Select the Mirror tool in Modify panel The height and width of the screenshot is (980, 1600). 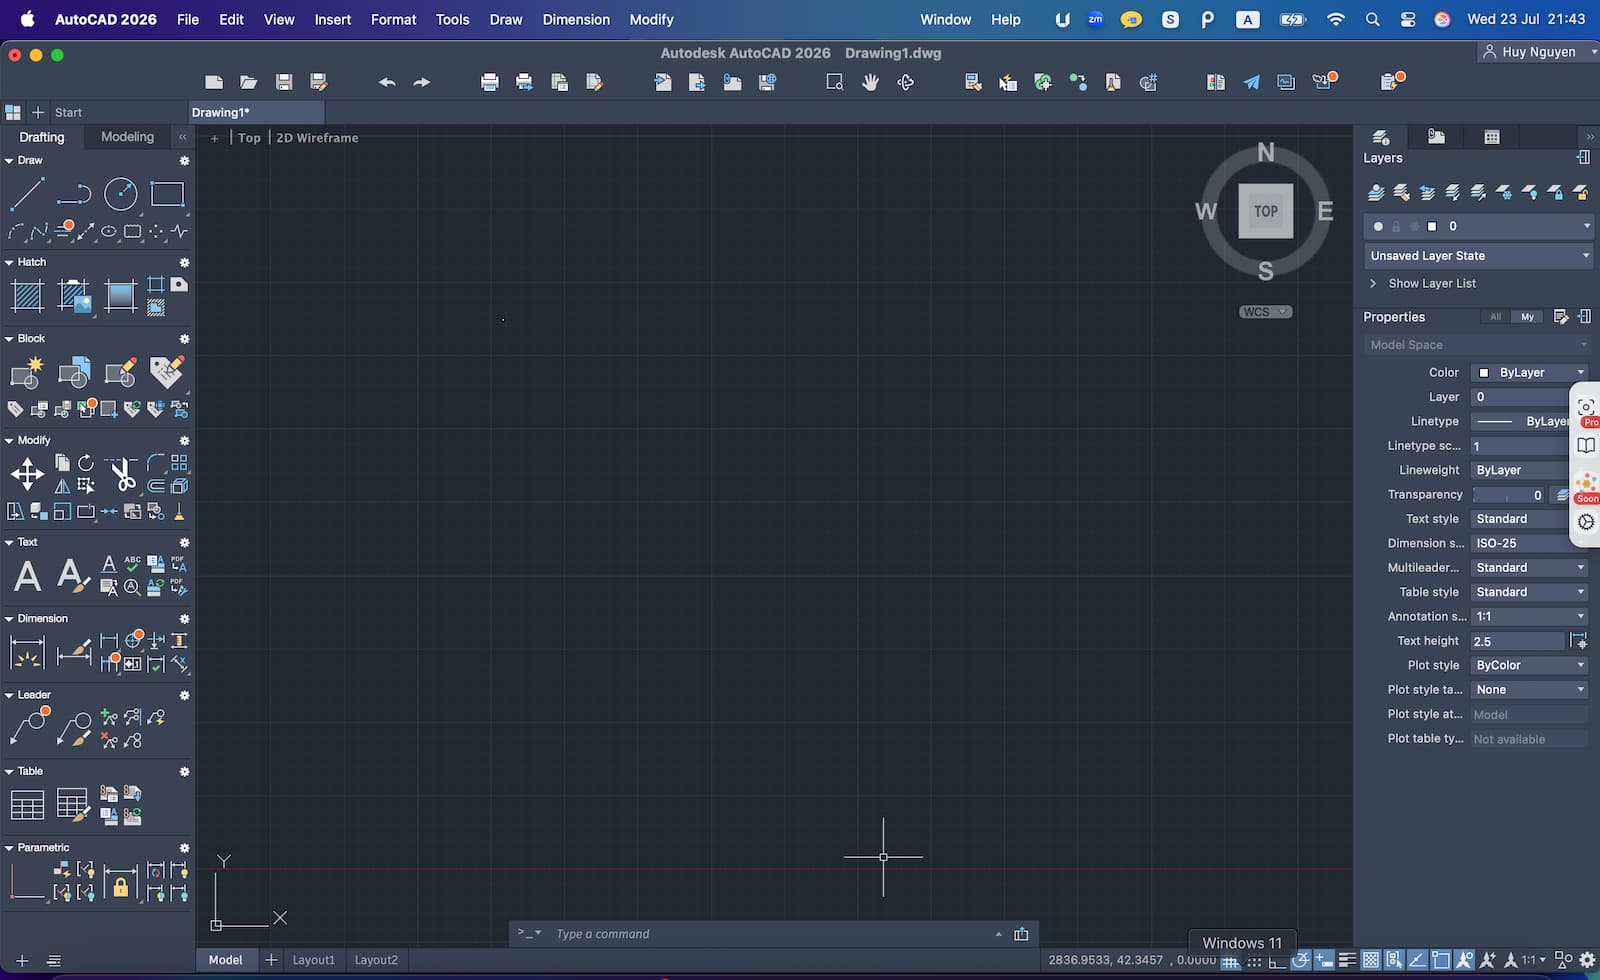click(x=62, y=486)
